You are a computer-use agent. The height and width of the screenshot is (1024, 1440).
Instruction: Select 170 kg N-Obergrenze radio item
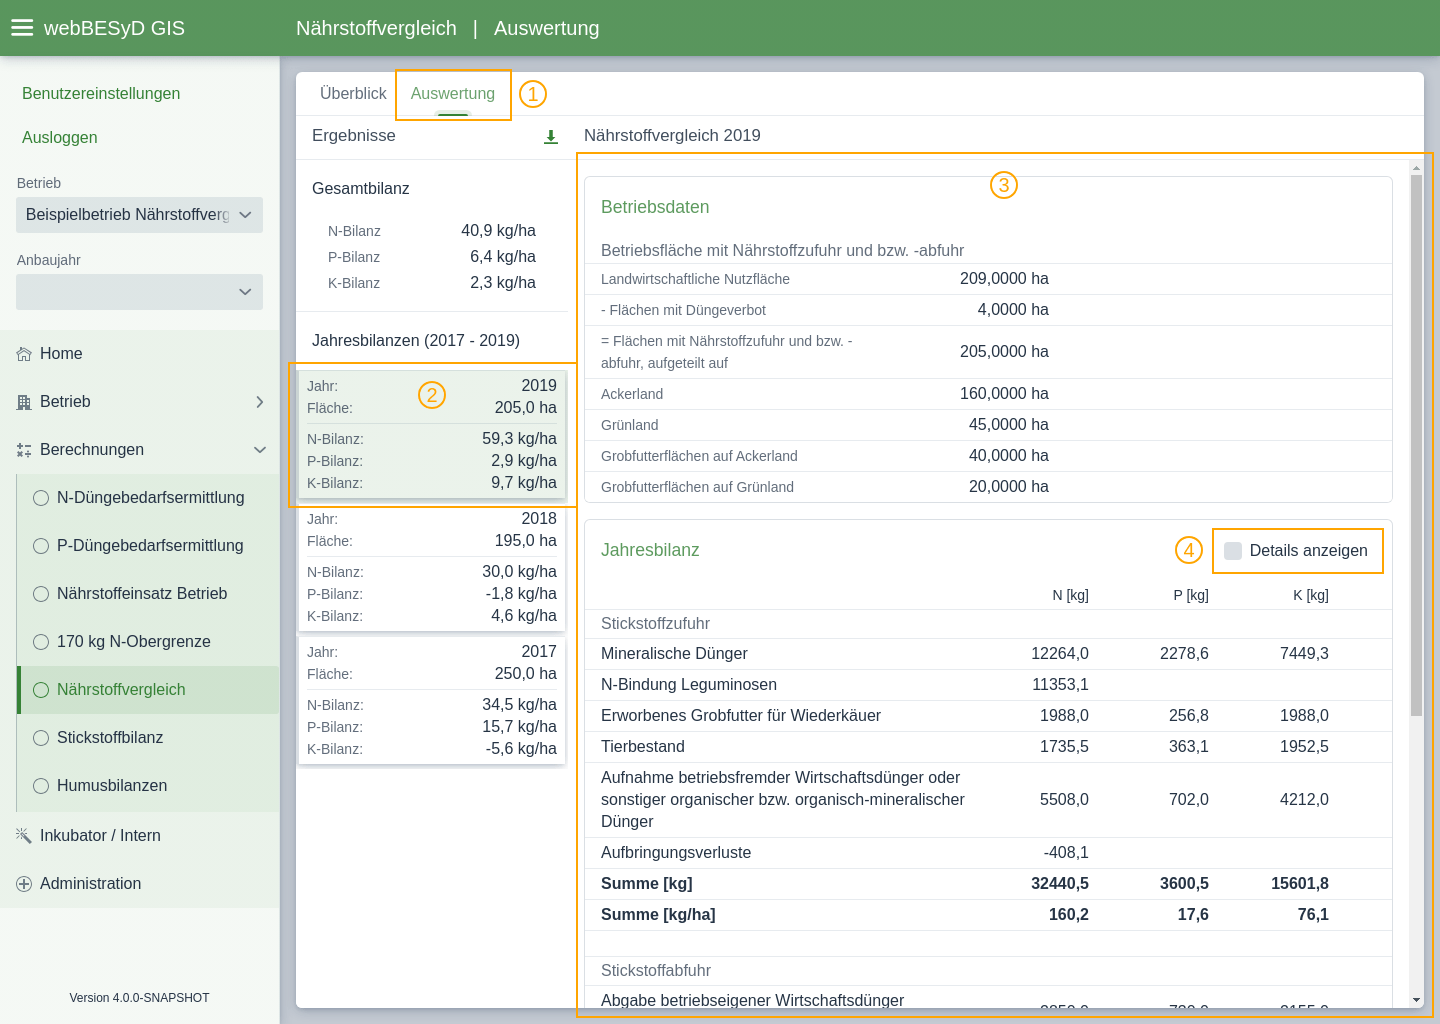[x=148, y=642]
